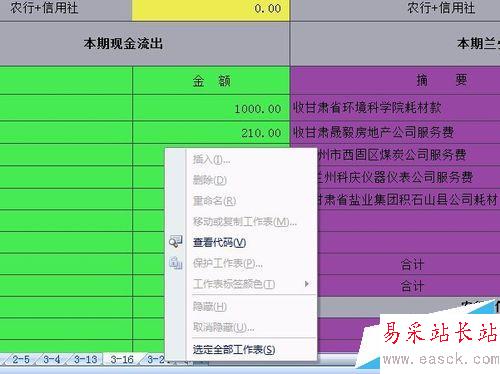Click the 1000.00 amount cell
Viewport: 500px width, 374px height.
click(x=211, y=108)
